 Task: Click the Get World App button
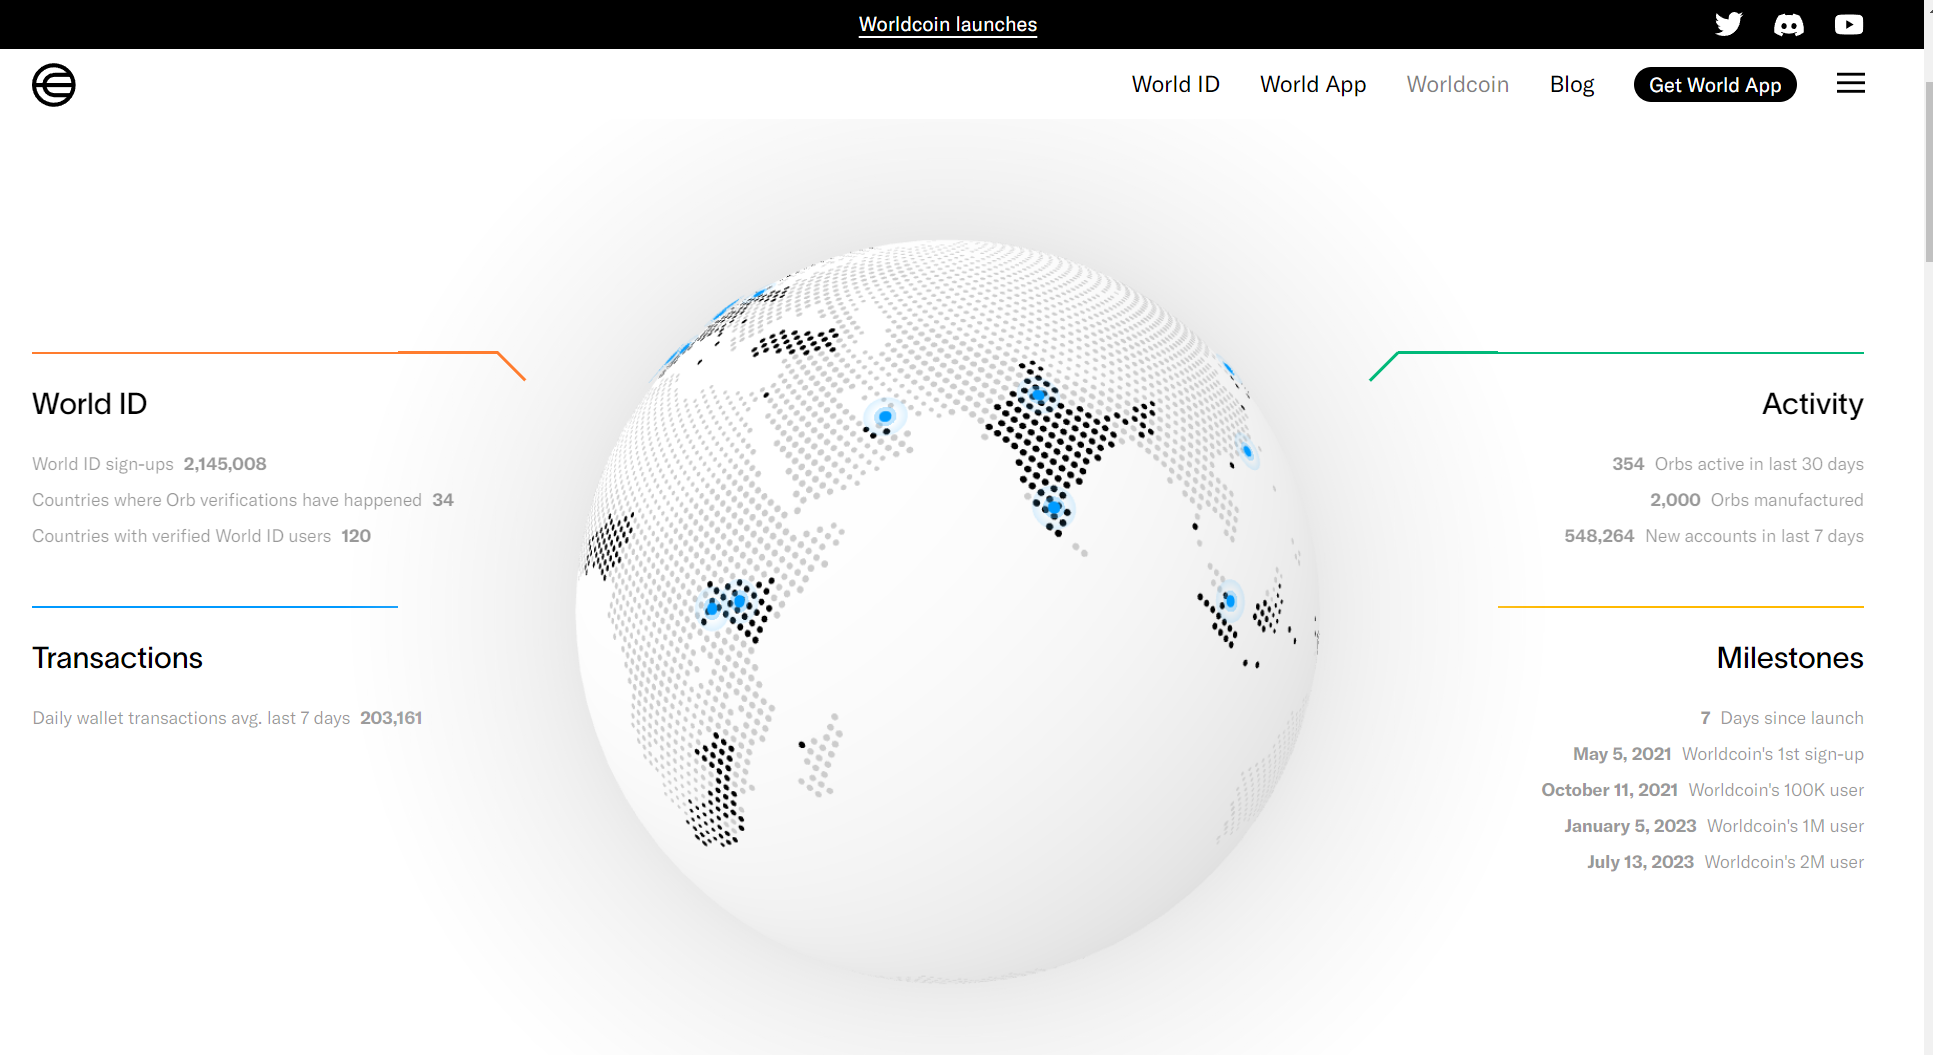point(1715,85)
